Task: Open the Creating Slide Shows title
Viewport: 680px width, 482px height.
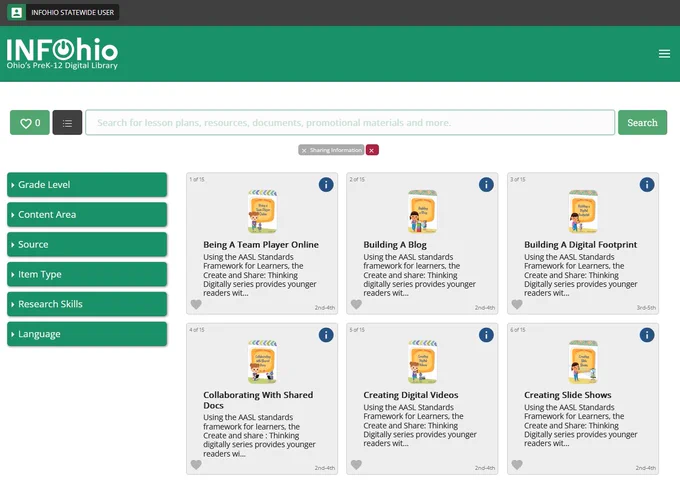Action: (x=568, y=395)
